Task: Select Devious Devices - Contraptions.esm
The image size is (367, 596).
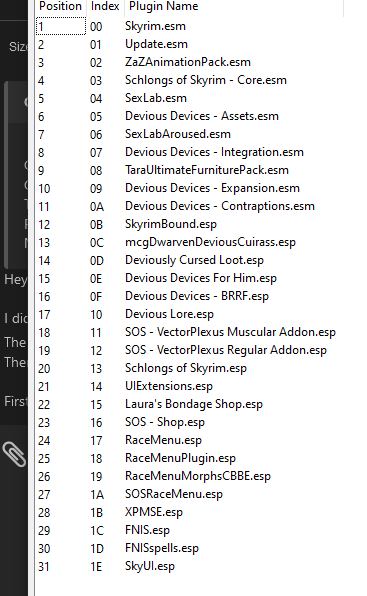Action: pyautogui.click(x=220, y=206)
